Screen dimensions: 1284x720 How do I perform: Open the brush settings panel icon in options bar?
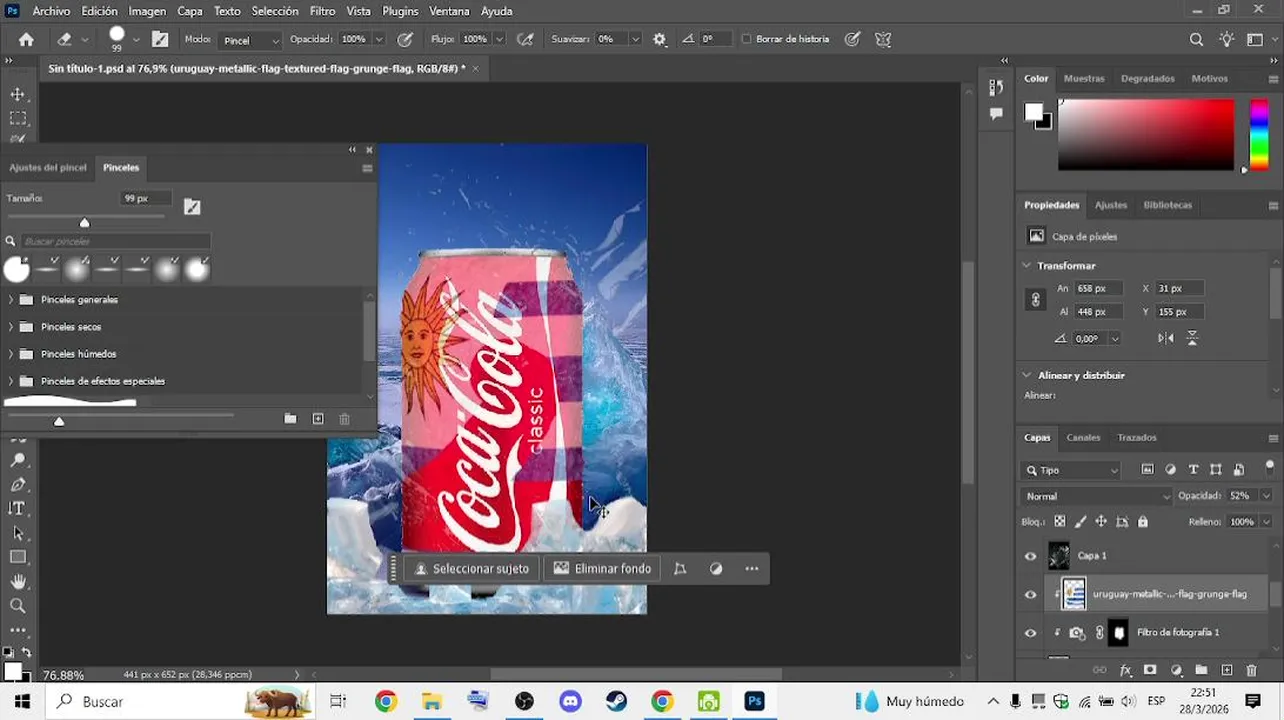(160, 39)
